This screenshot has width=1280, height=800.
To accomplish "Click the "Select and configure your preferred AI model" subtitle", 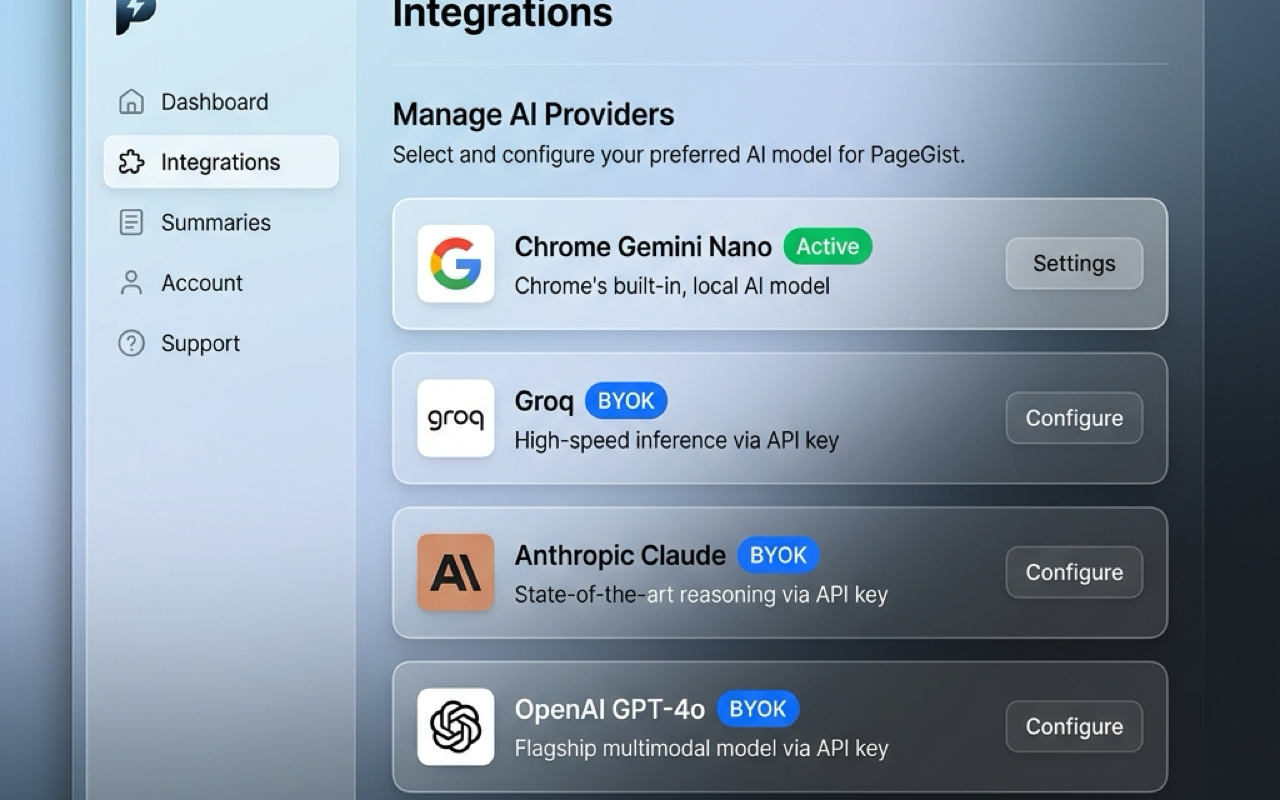I will (x=679, y=155).
